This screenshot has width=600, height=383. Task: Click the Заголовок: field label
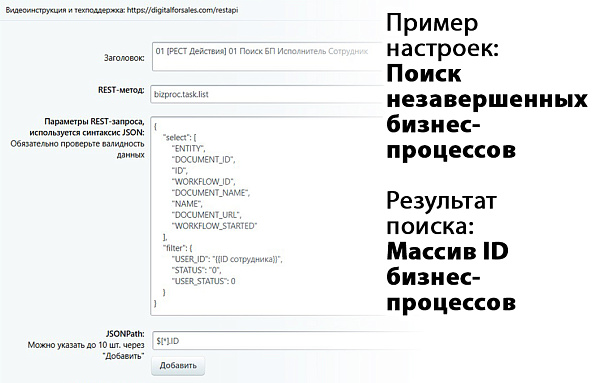pos(124,58)
